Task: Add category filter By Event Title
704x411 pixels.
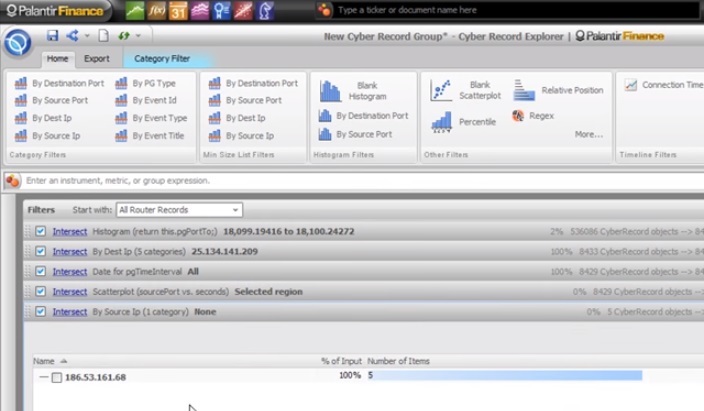Action: pyautogui.click(x=149, y=136)
